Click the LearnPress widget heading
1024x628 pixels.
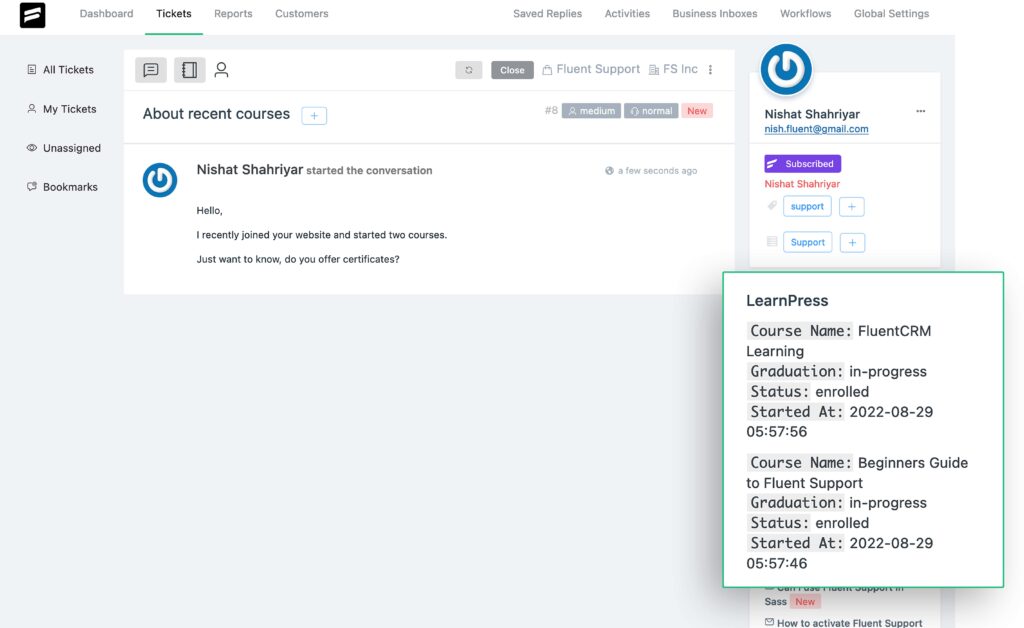point(787,301)
